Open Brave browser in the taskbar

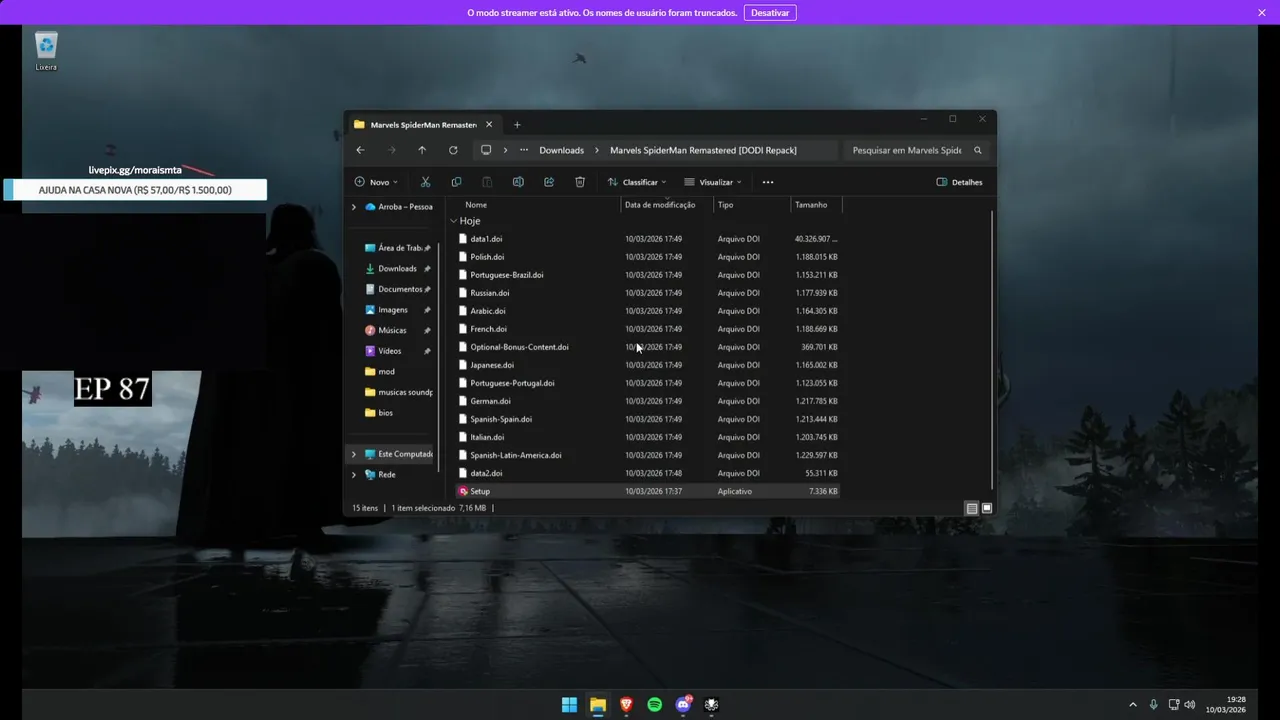click(626, 704)
